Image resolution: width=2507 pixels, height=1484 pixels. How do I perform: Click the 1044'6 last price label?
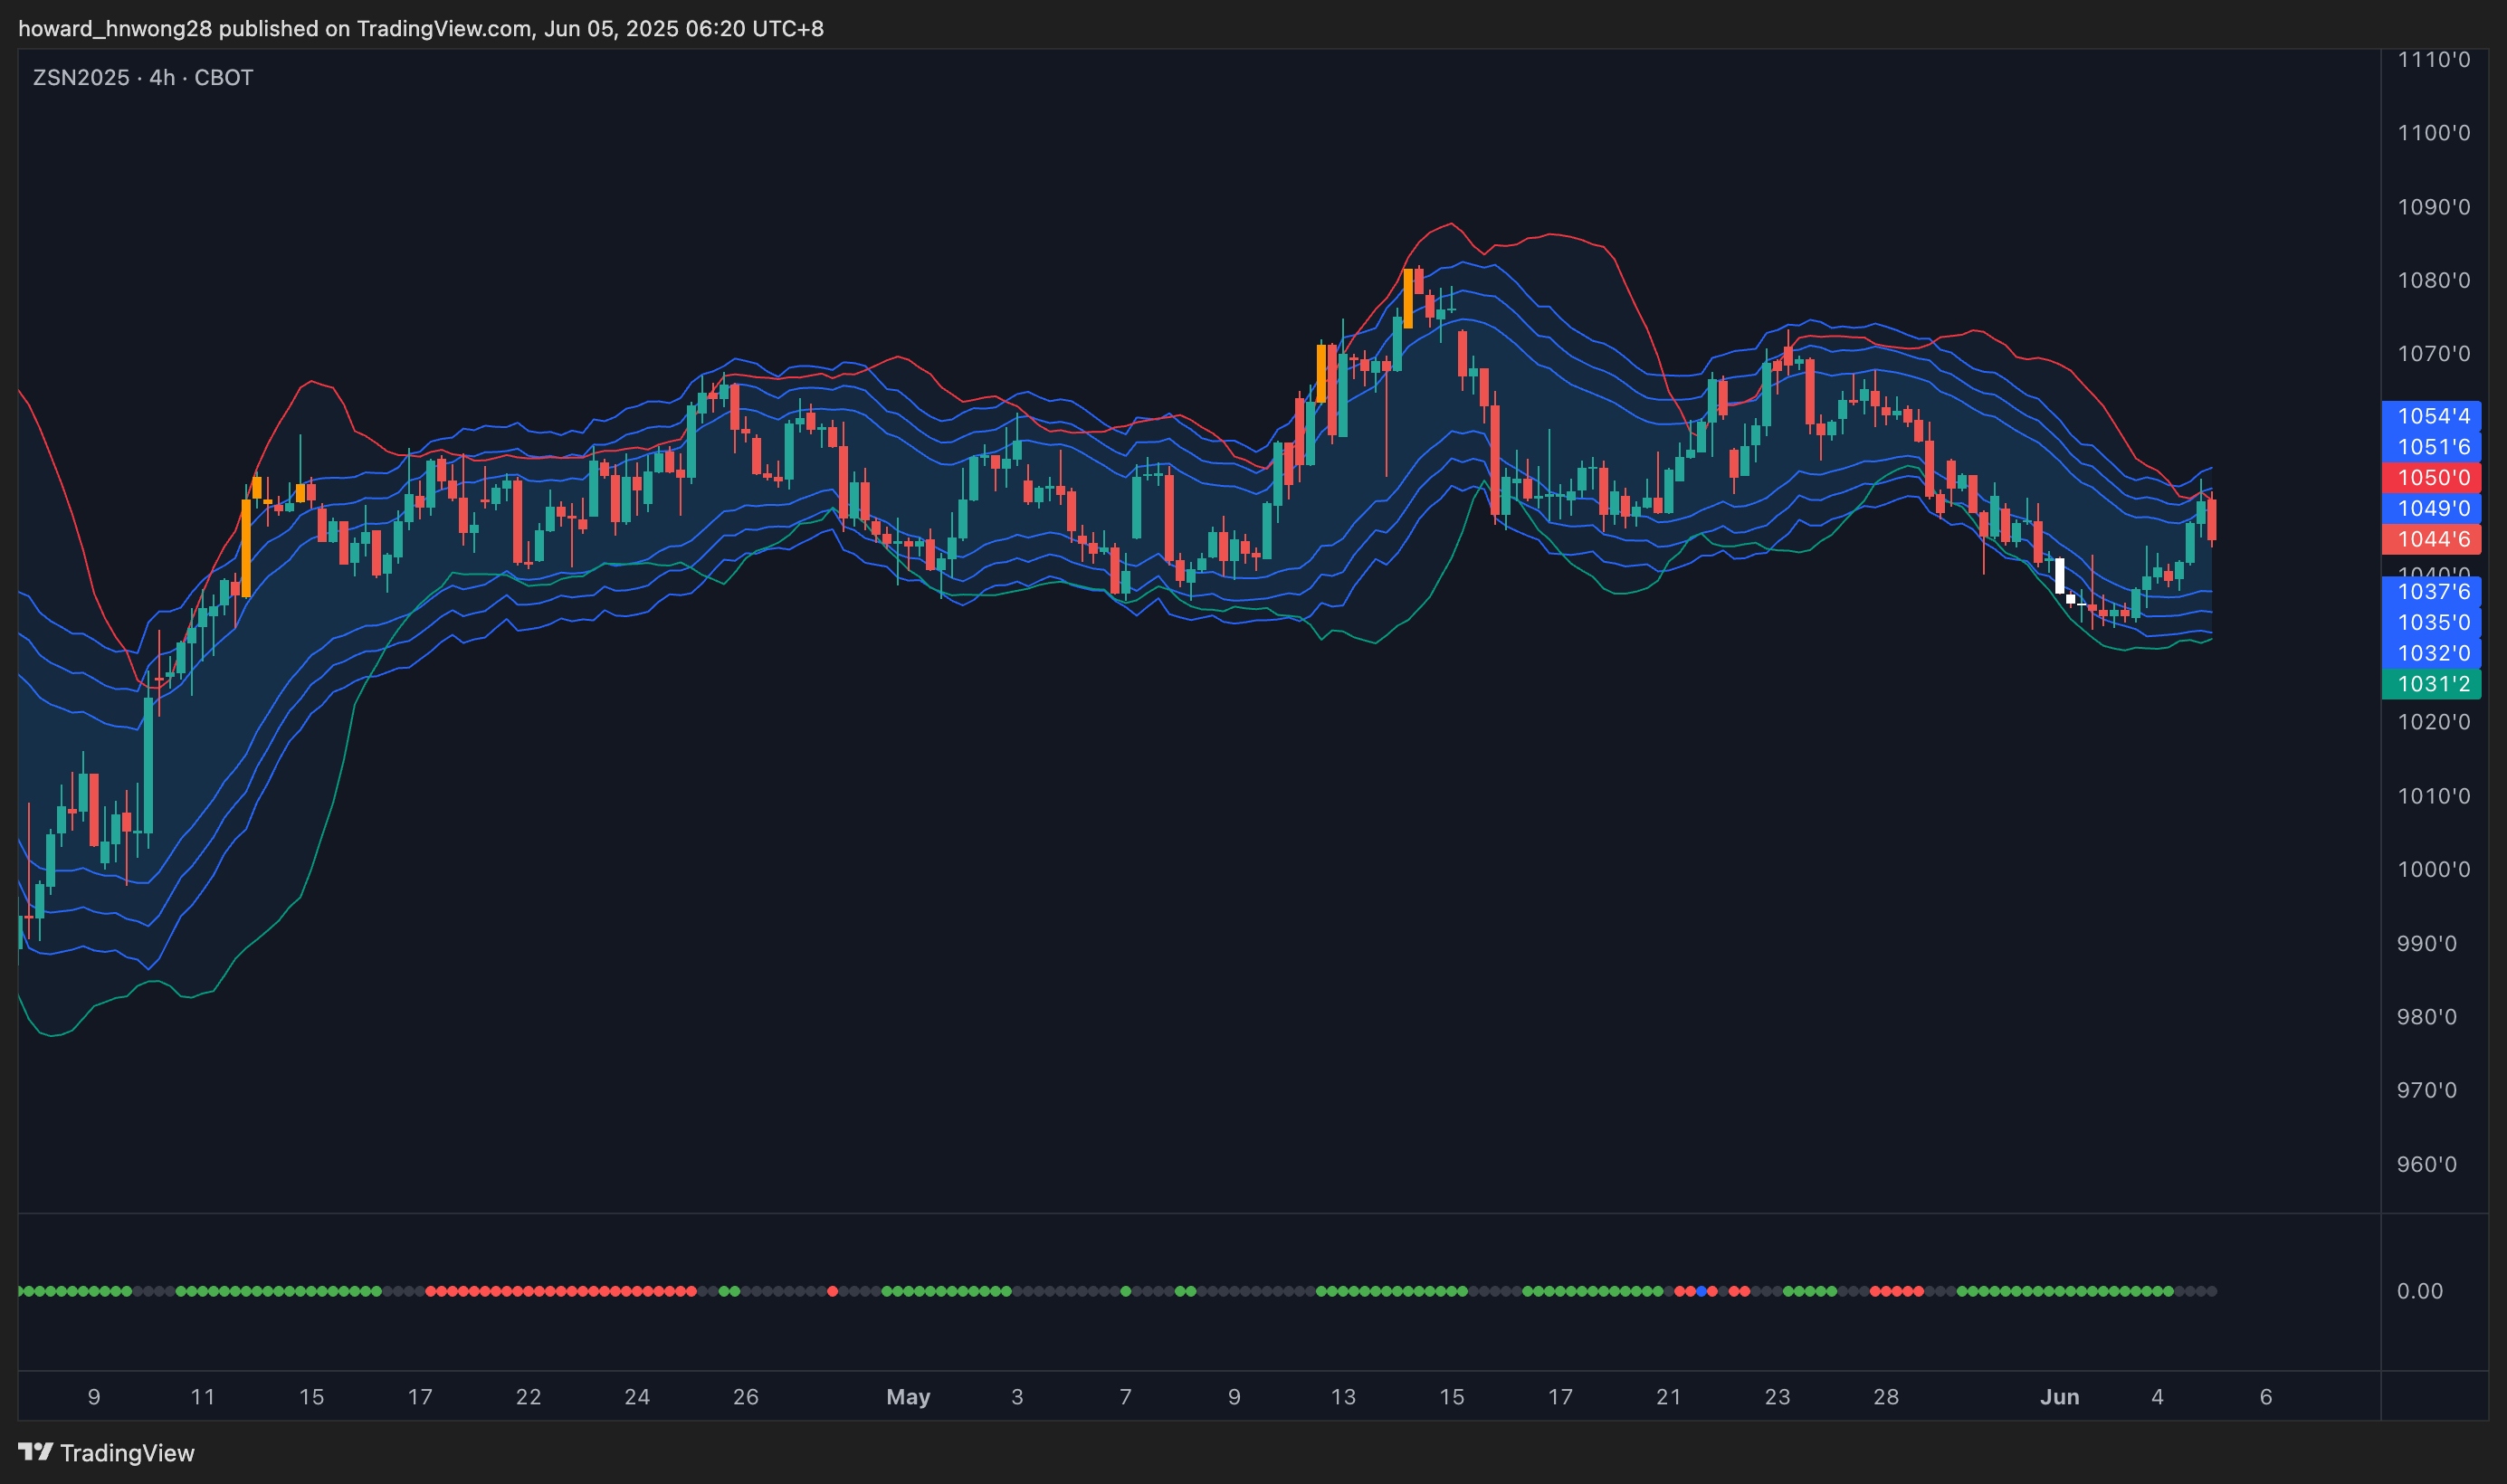click(x=2432, y=540)
